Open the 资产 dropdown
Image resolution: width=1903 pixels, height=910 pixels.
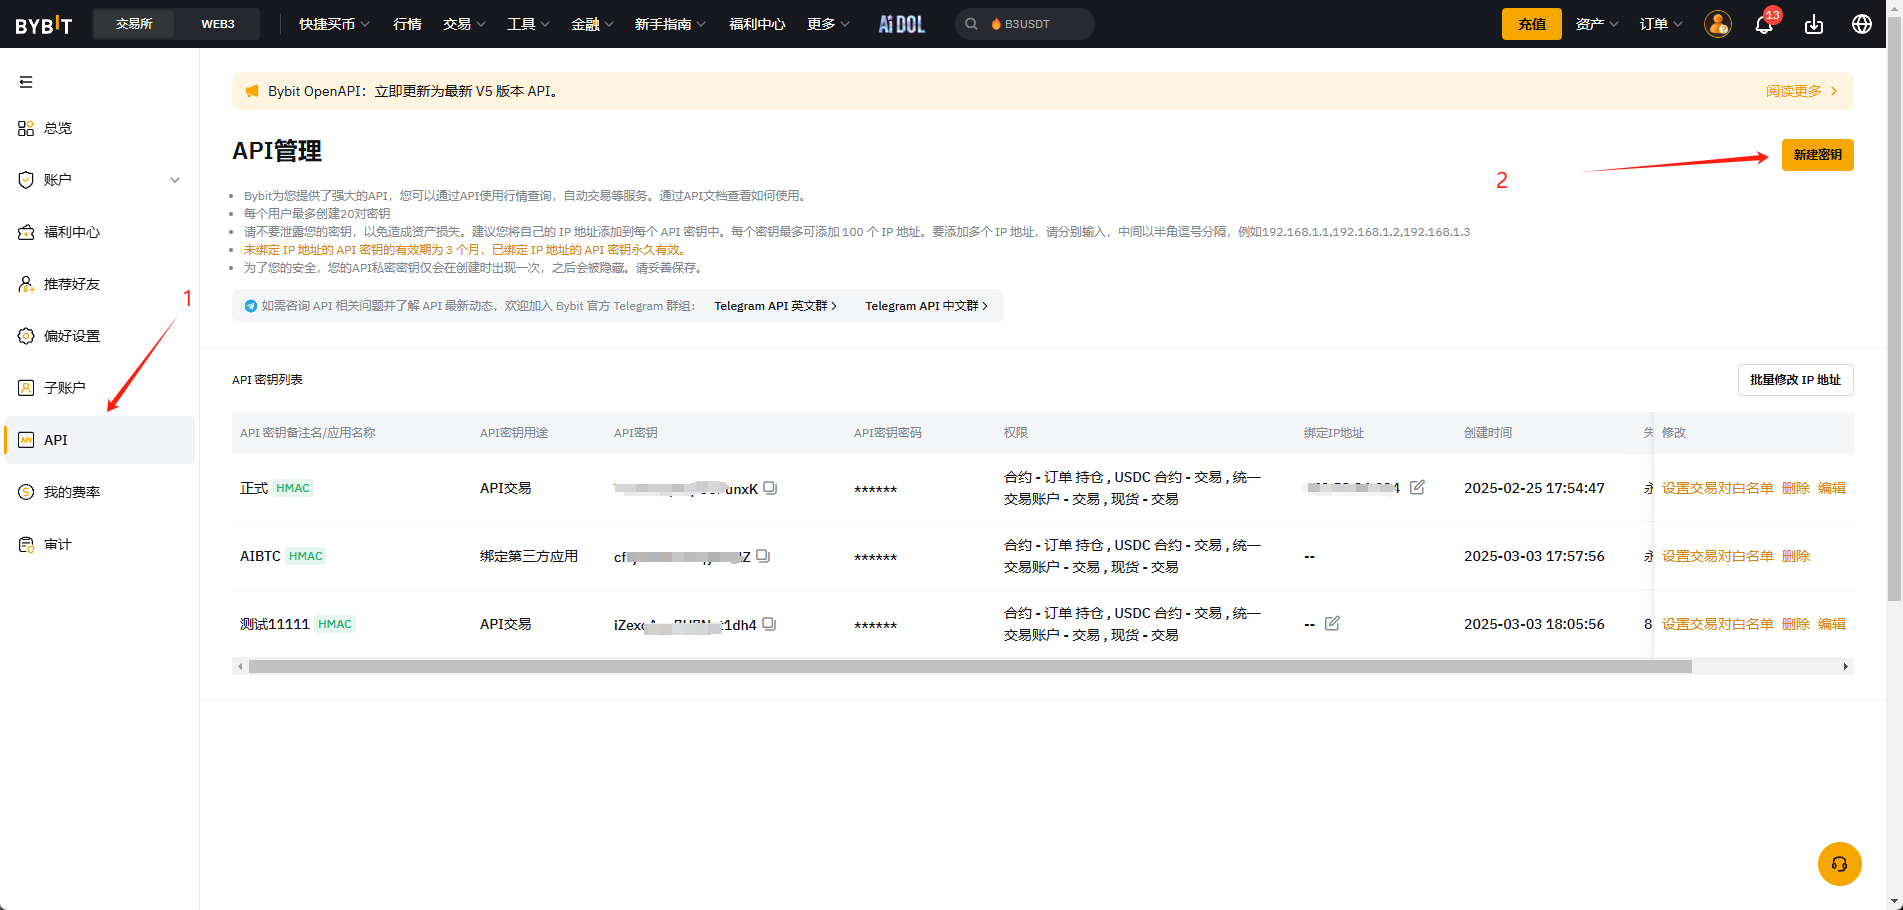(x=1596, y=24)
